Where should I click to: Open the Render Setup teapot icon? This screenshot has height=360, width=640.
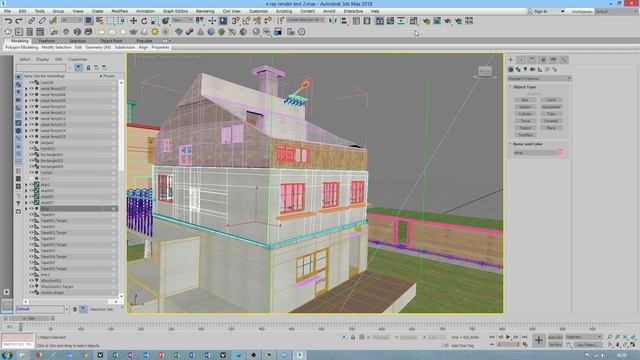pyautogui.click(x=426, y=21)
